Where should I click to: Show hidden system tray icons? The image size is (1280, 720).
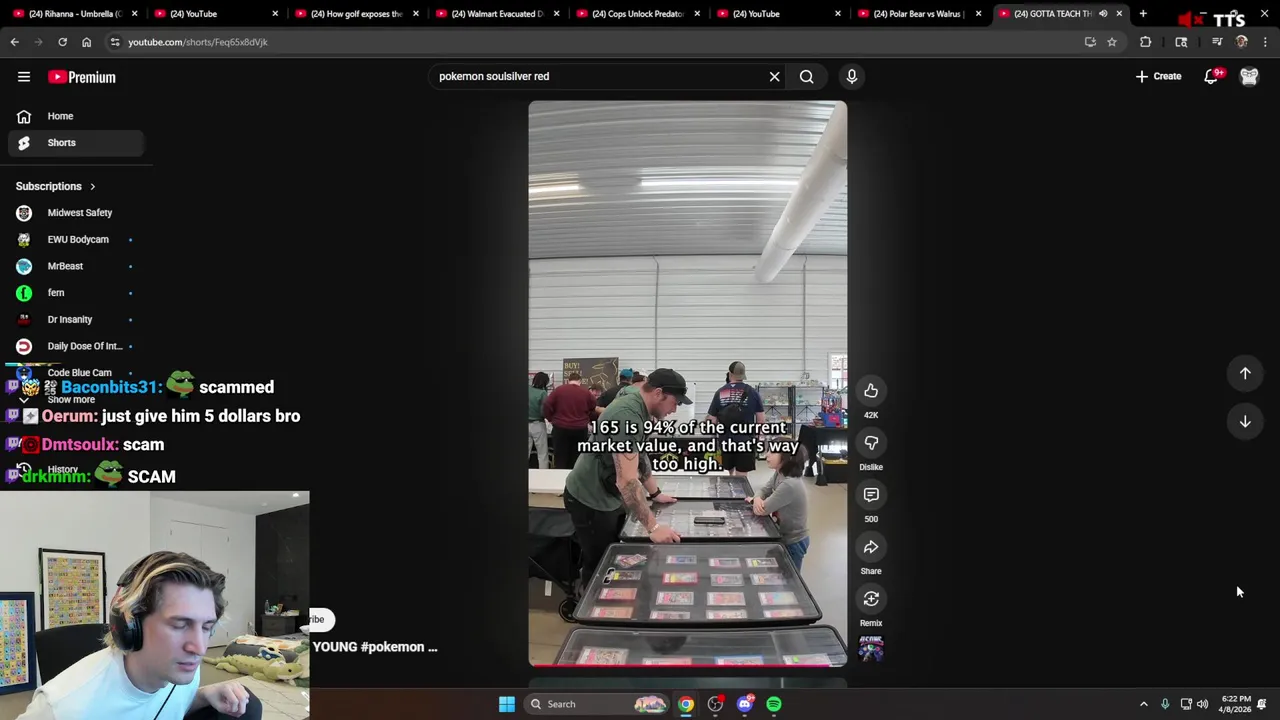(1144, 704)
